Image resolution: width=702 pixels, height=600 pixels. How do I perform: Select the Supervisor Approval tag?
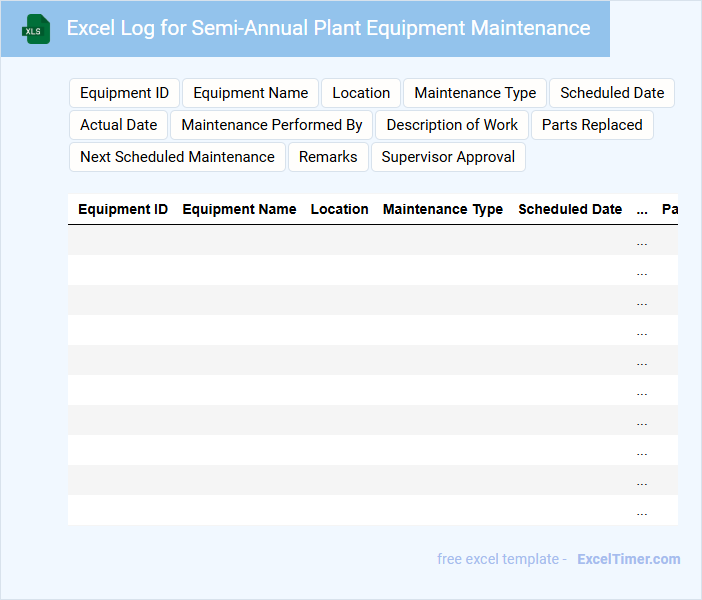click(x=448, y=157)
